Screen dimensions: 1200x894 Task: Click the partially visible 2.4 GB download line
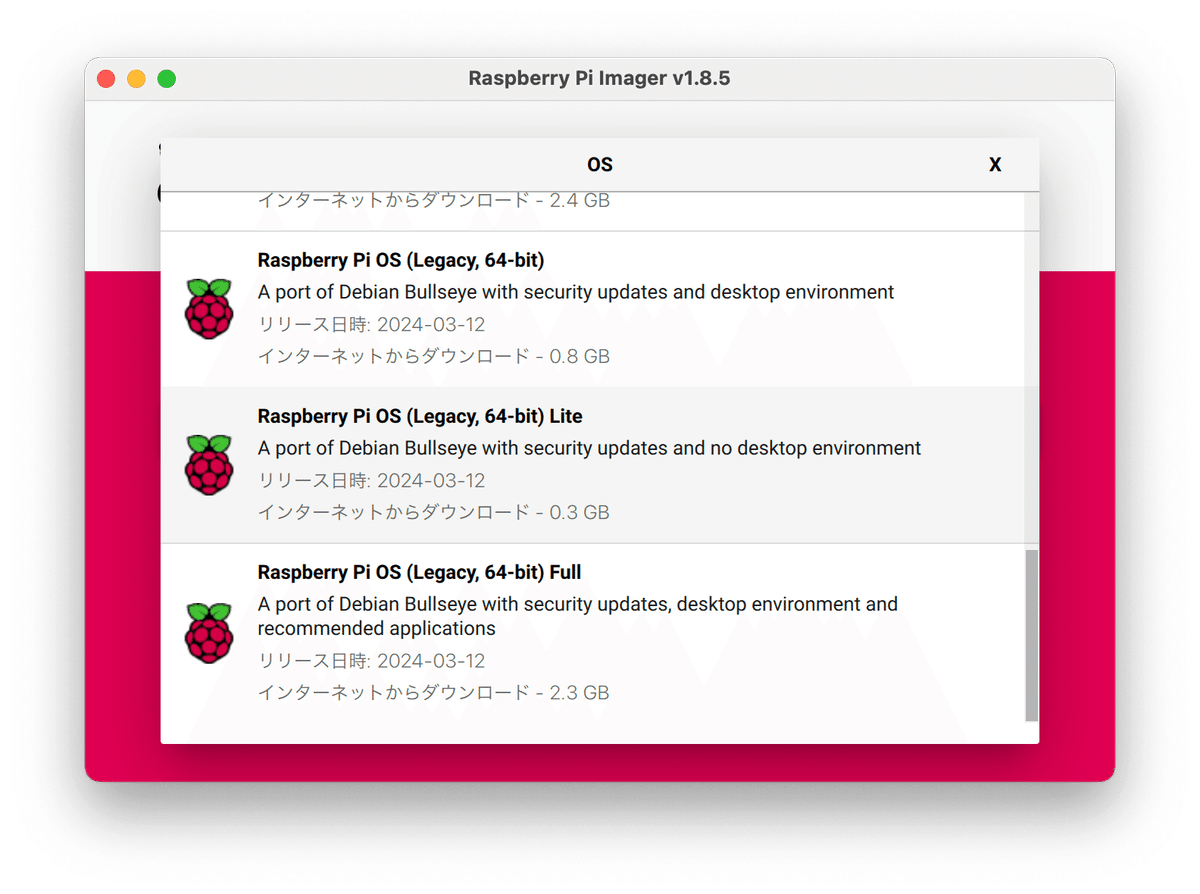tap(434, 201)
